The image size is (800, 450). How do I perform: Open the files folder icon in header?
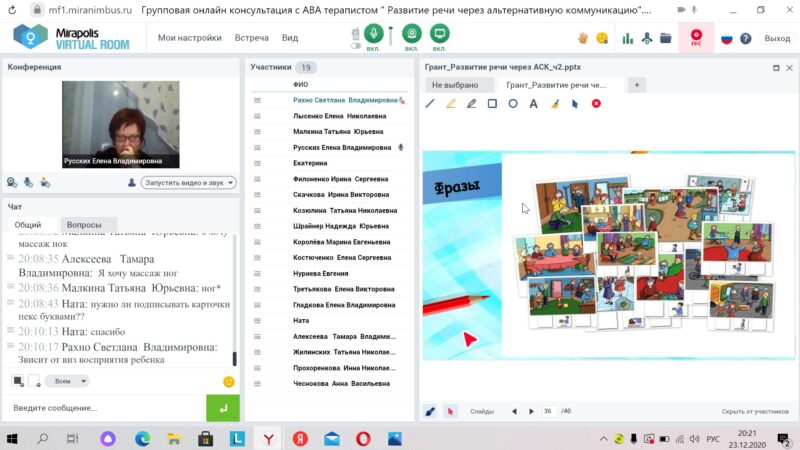coord(666,38)
